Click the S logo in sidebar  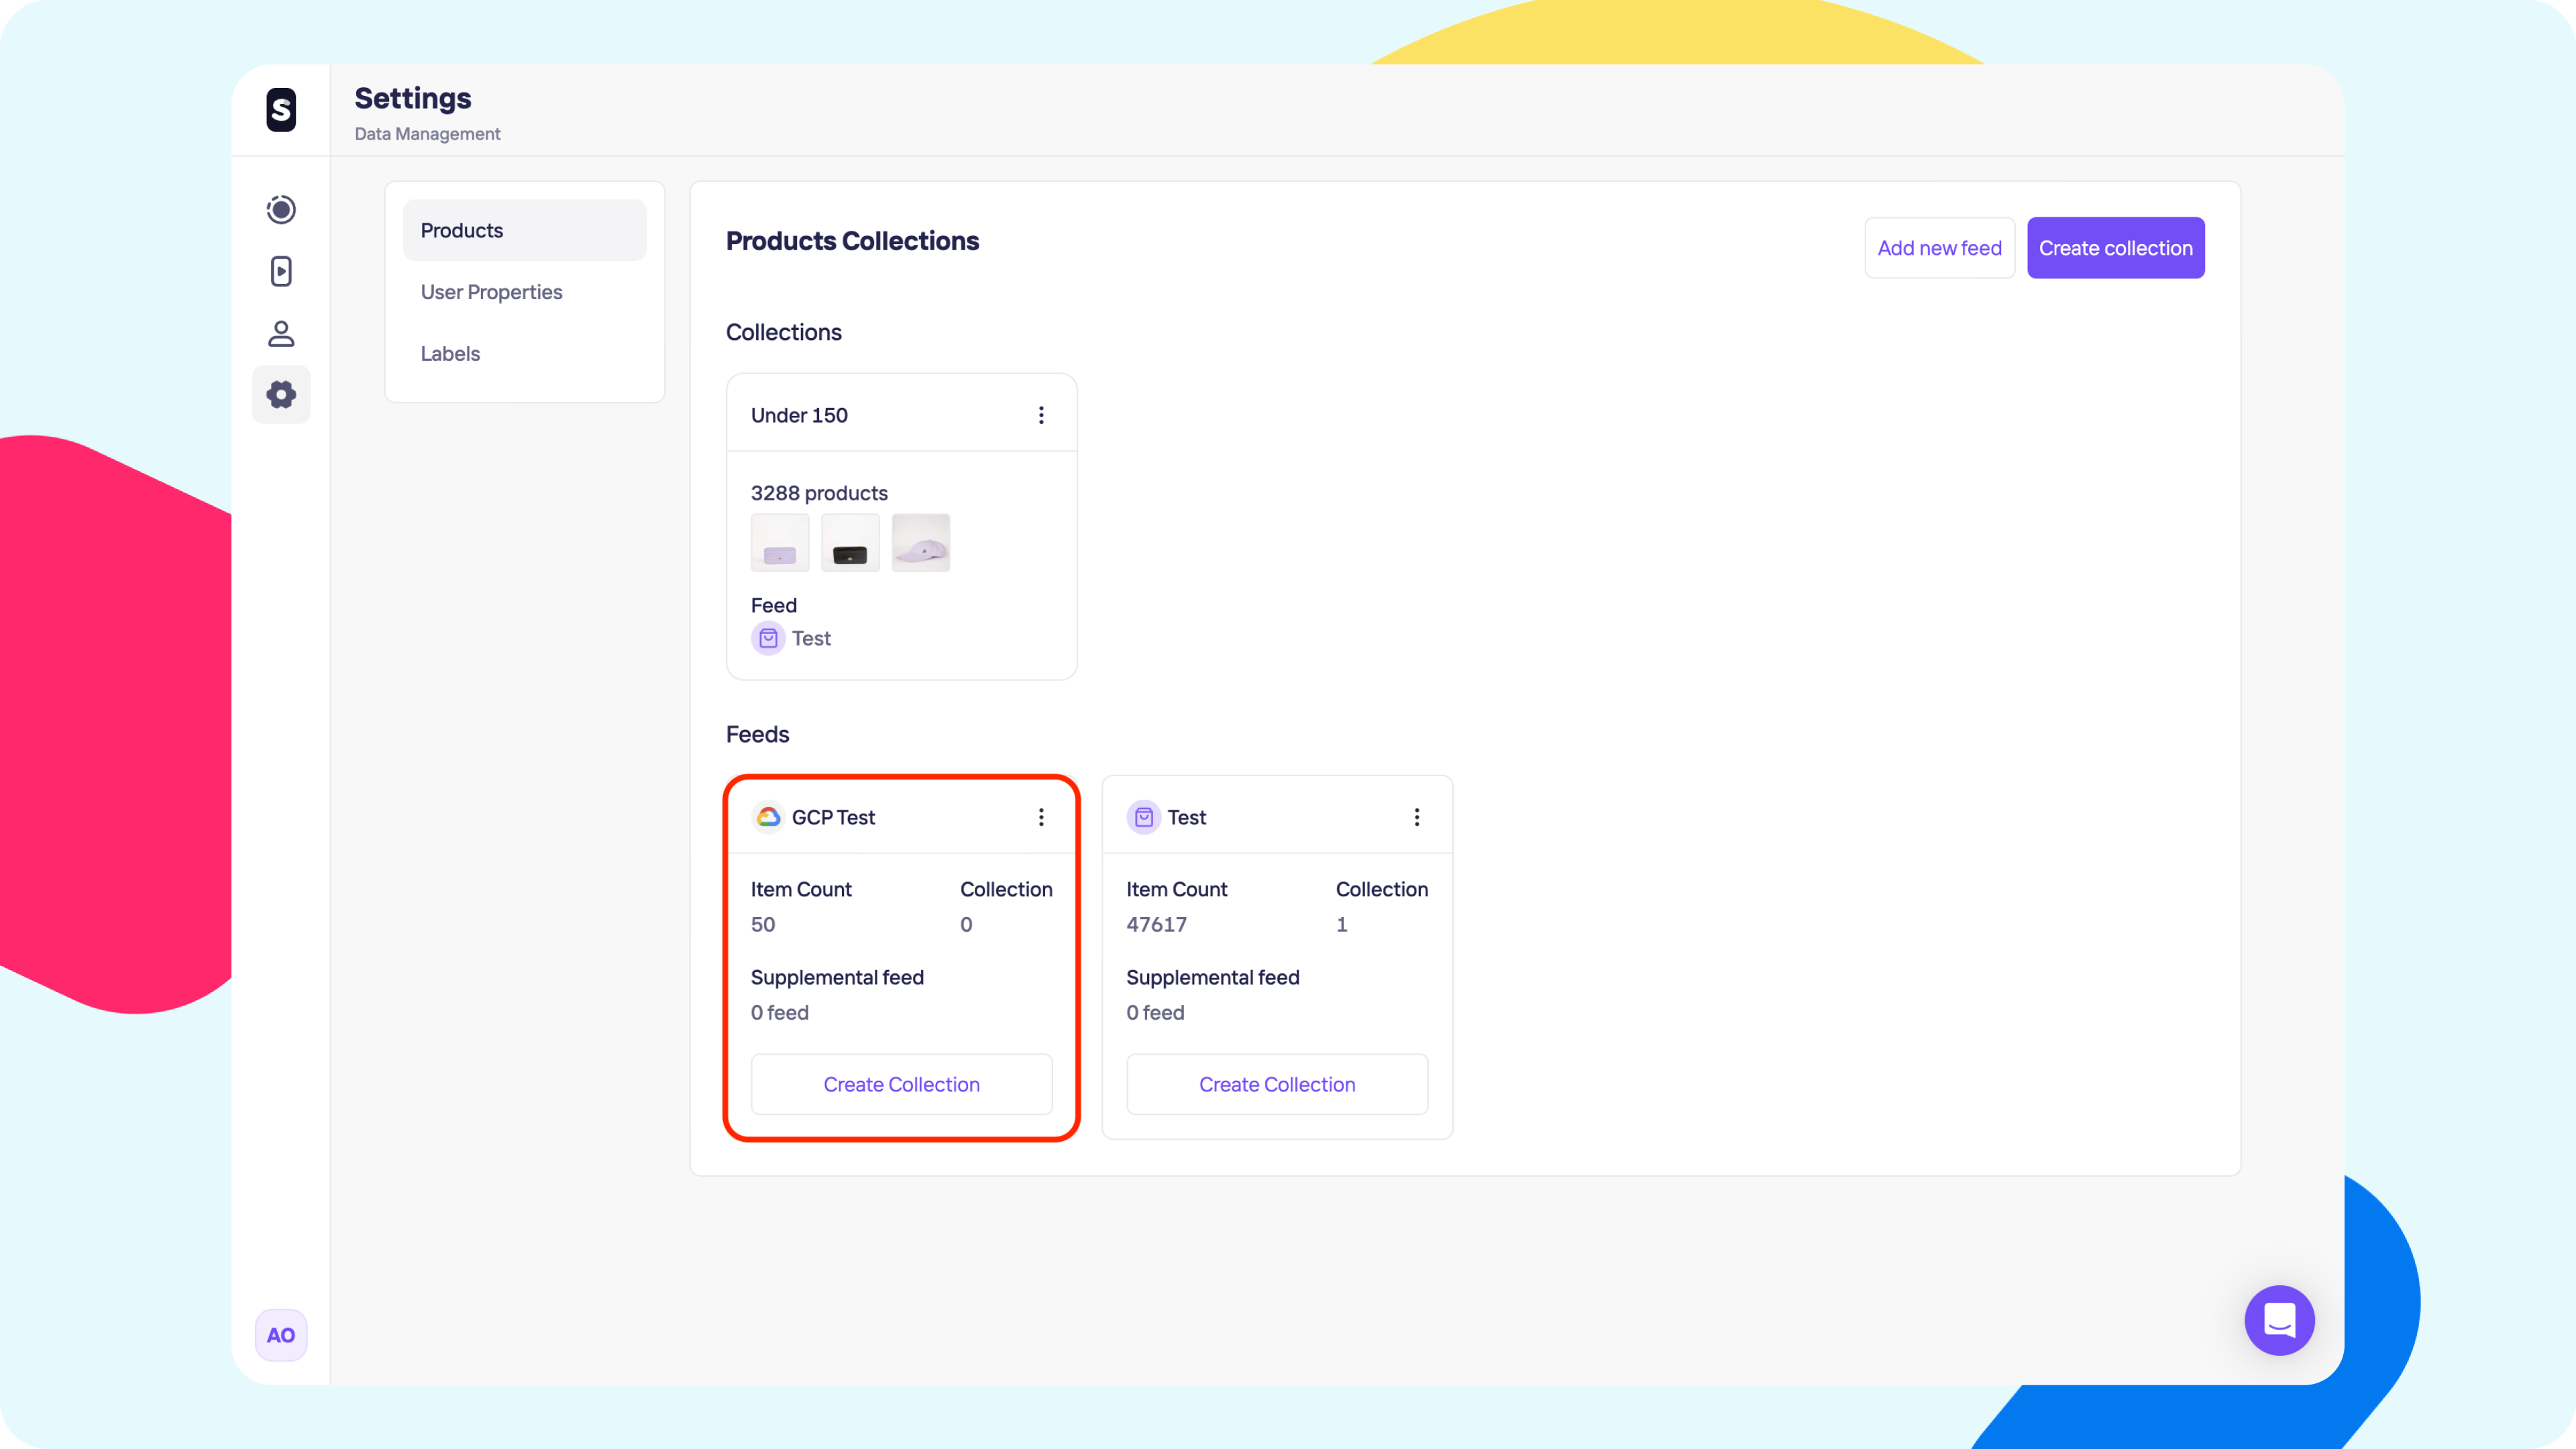tap(281, 110)
